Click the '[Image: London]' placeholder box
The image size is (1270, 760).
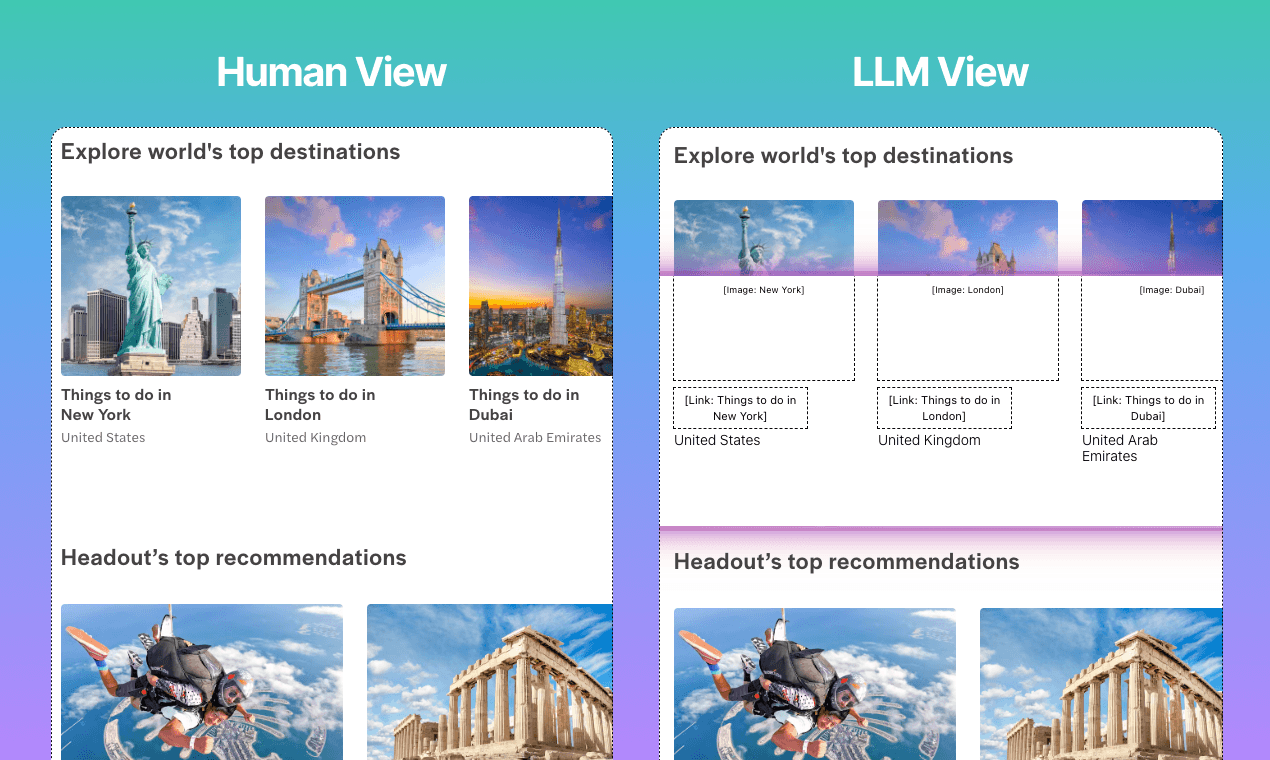[x=967, y=328]
